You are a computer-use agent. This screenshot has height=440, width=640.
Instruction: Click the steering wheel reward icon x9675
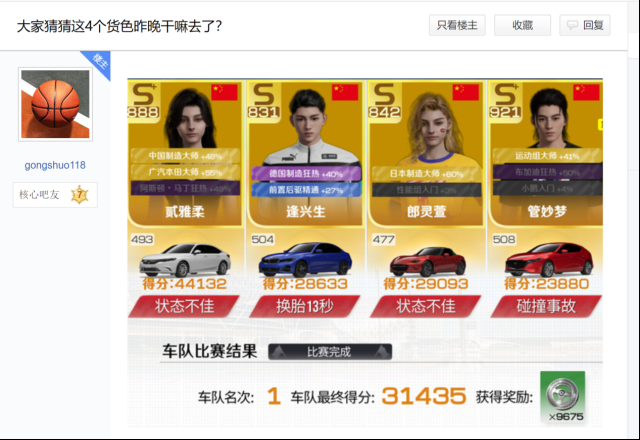[x=562, y=396]
